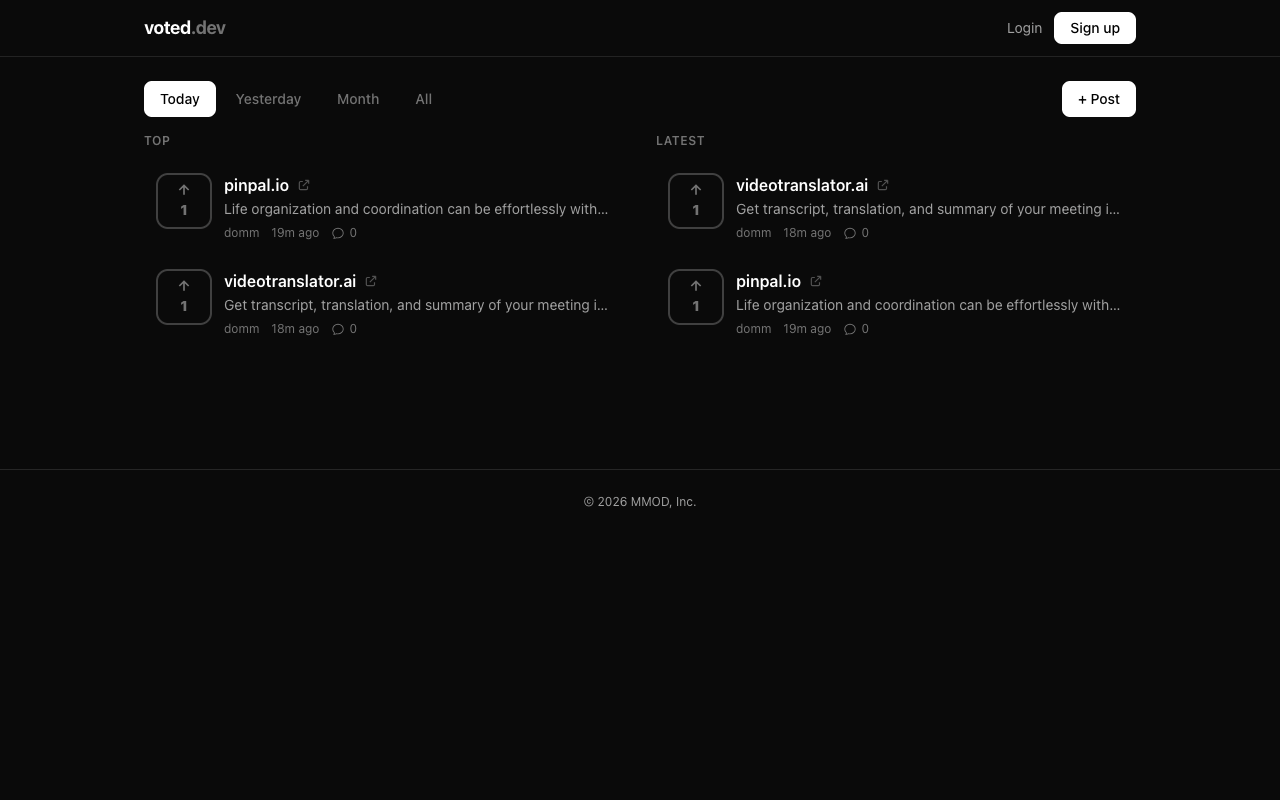
Task: Switch to the Yesterday tab
Action: (268, 99)
